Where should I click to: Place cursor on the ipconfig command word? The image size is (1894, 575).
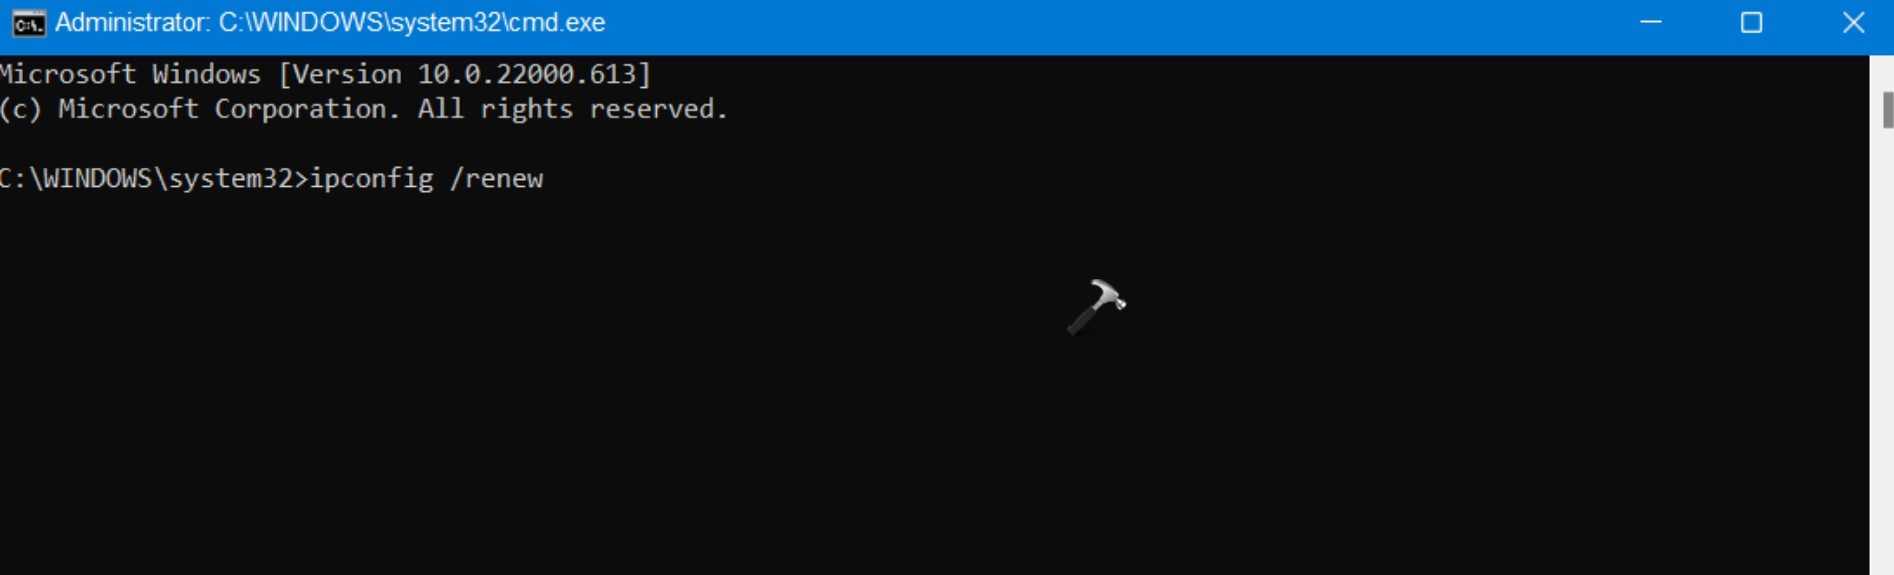click(371, 179)
